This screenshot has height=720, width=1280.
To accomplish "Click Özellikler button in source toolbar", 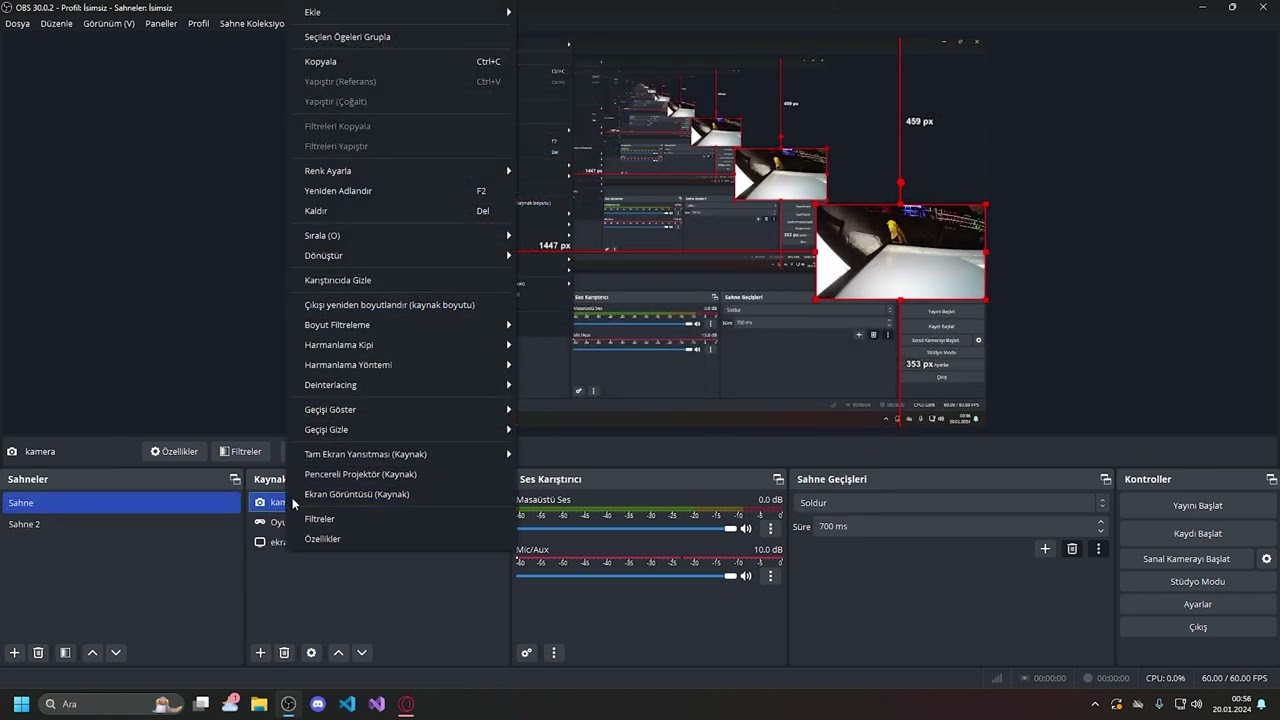I will (174, 452).
